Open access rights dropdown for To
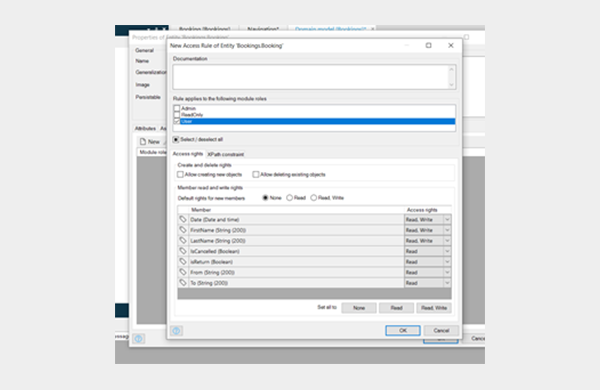Viewport: 600px width, 390px height. pyautogui.click(x=447, y=283)
